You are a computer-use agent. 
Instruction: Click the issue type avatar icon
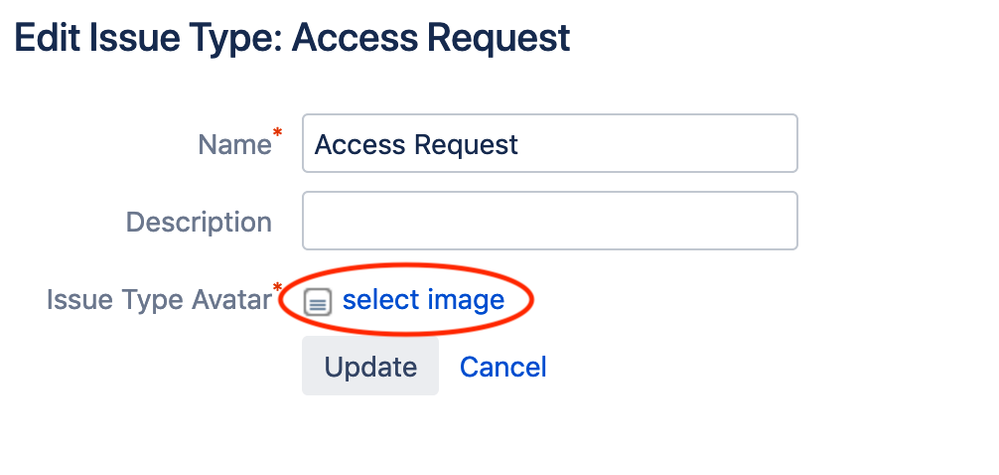(317, 302)
